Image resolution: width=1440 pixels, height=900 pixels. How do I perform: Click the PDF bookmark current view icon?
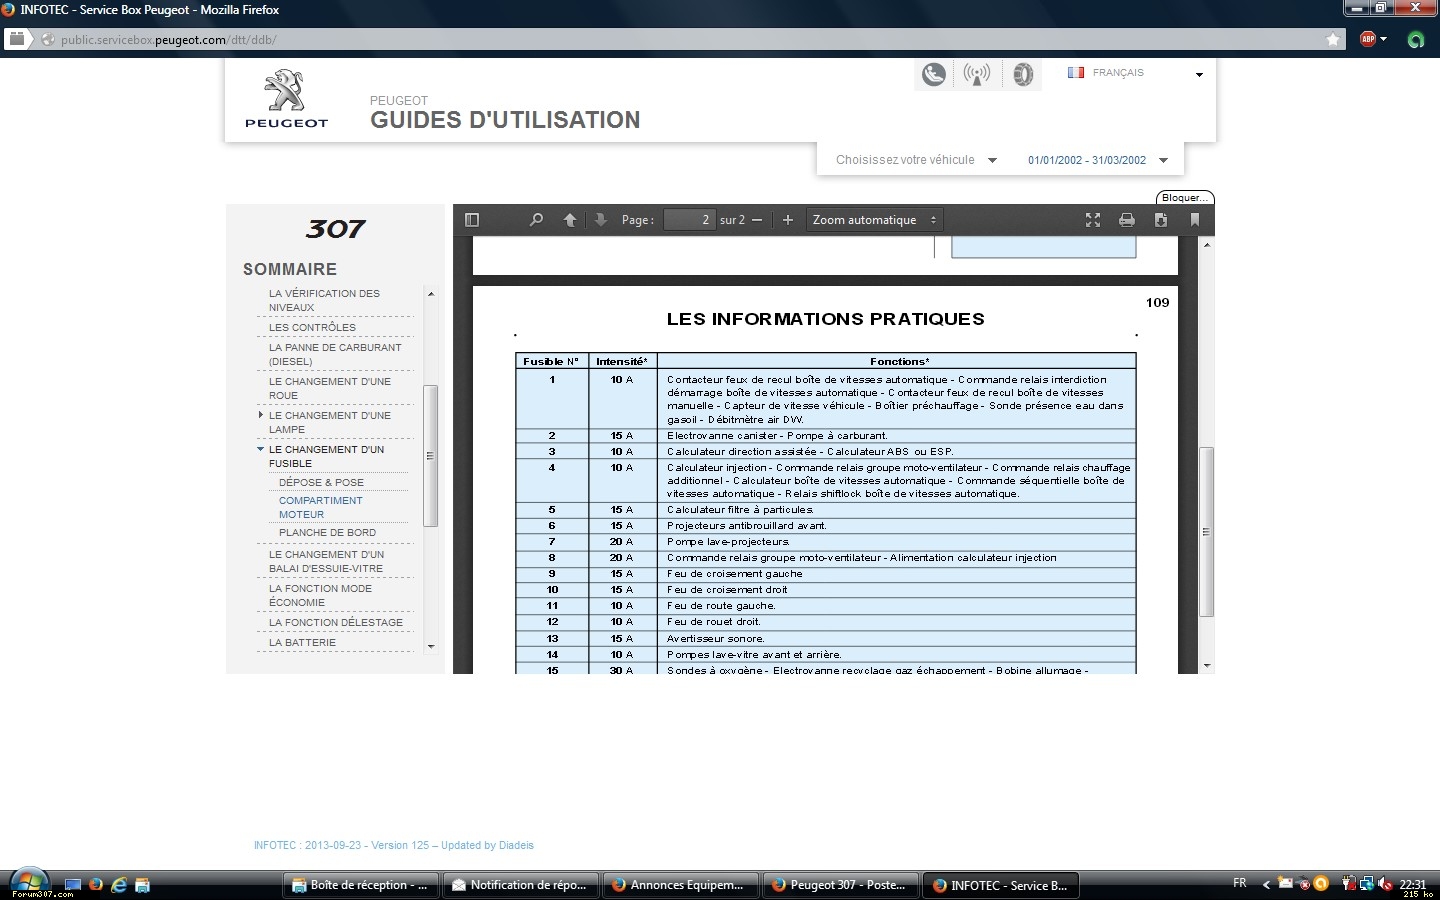(1195, 220)
